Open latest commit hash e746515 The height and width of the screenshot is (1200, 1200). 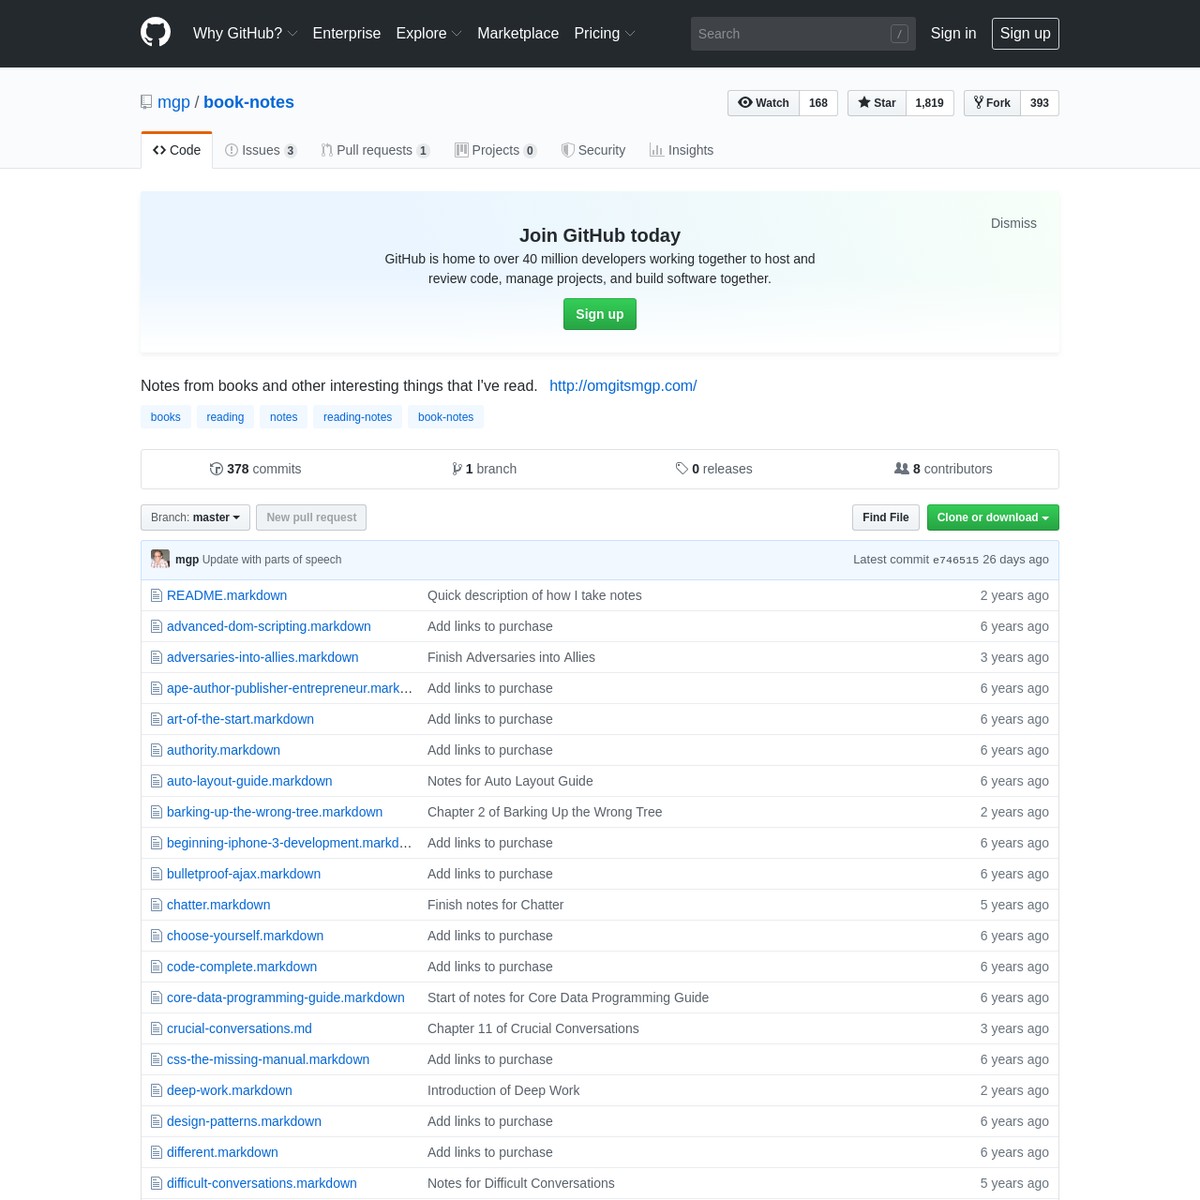[x=955, y=560]
